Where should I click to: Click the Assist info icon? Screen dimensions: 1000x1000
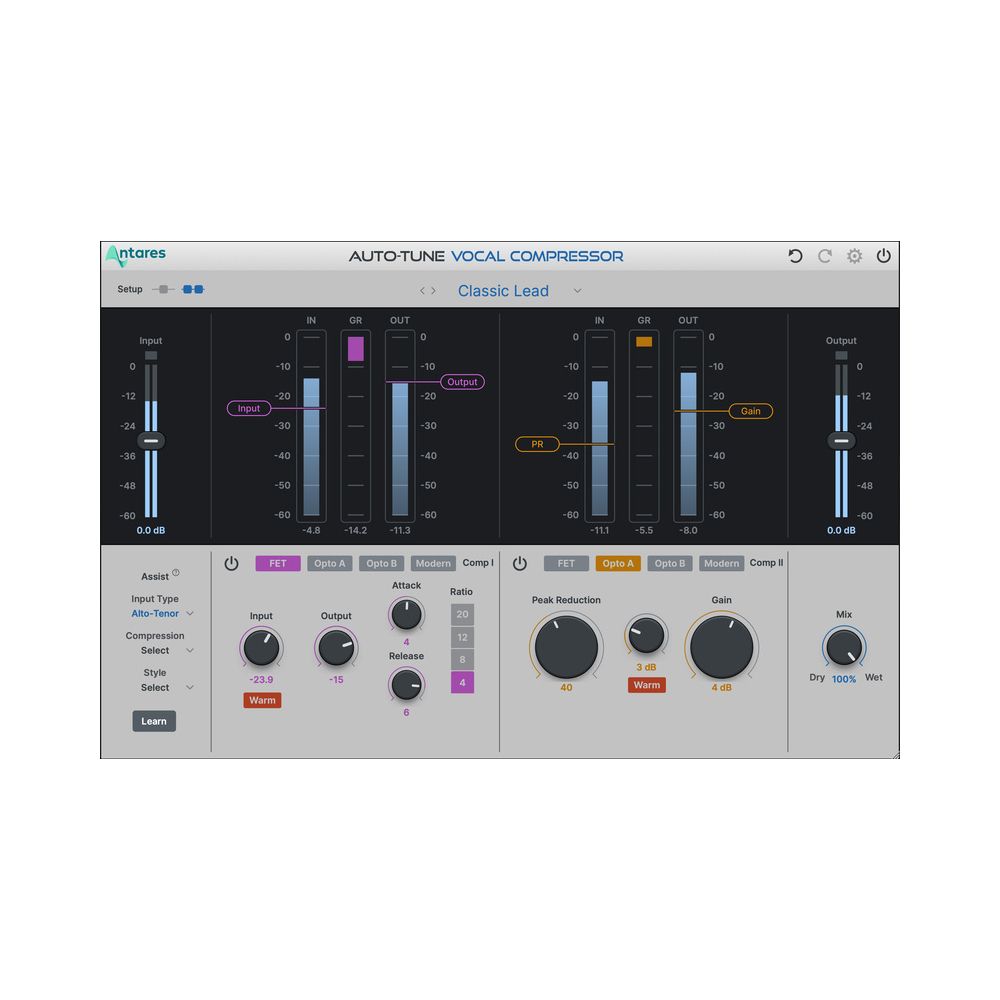coord(176,570)
